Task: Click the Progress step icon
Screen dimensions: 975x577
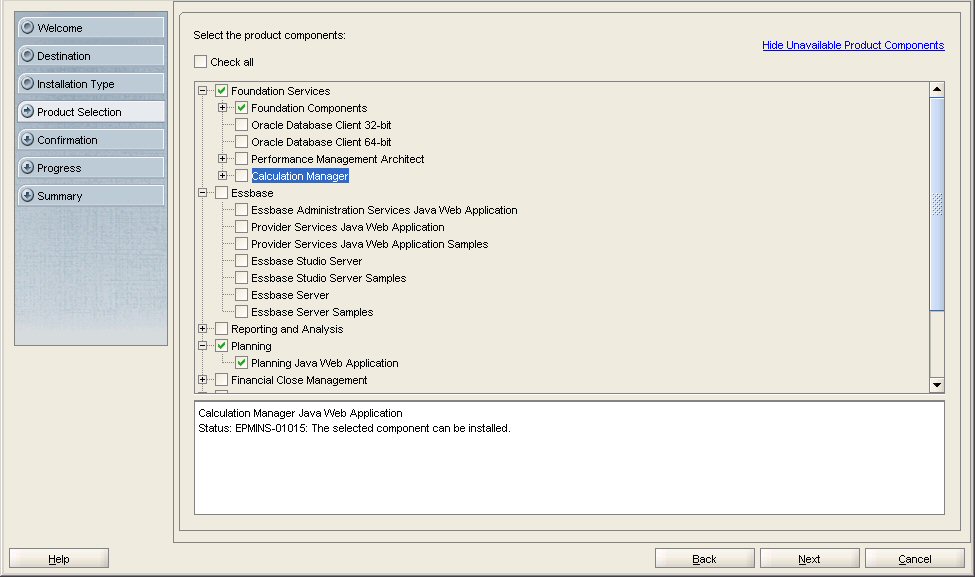Action: click(x=27, y=167)
